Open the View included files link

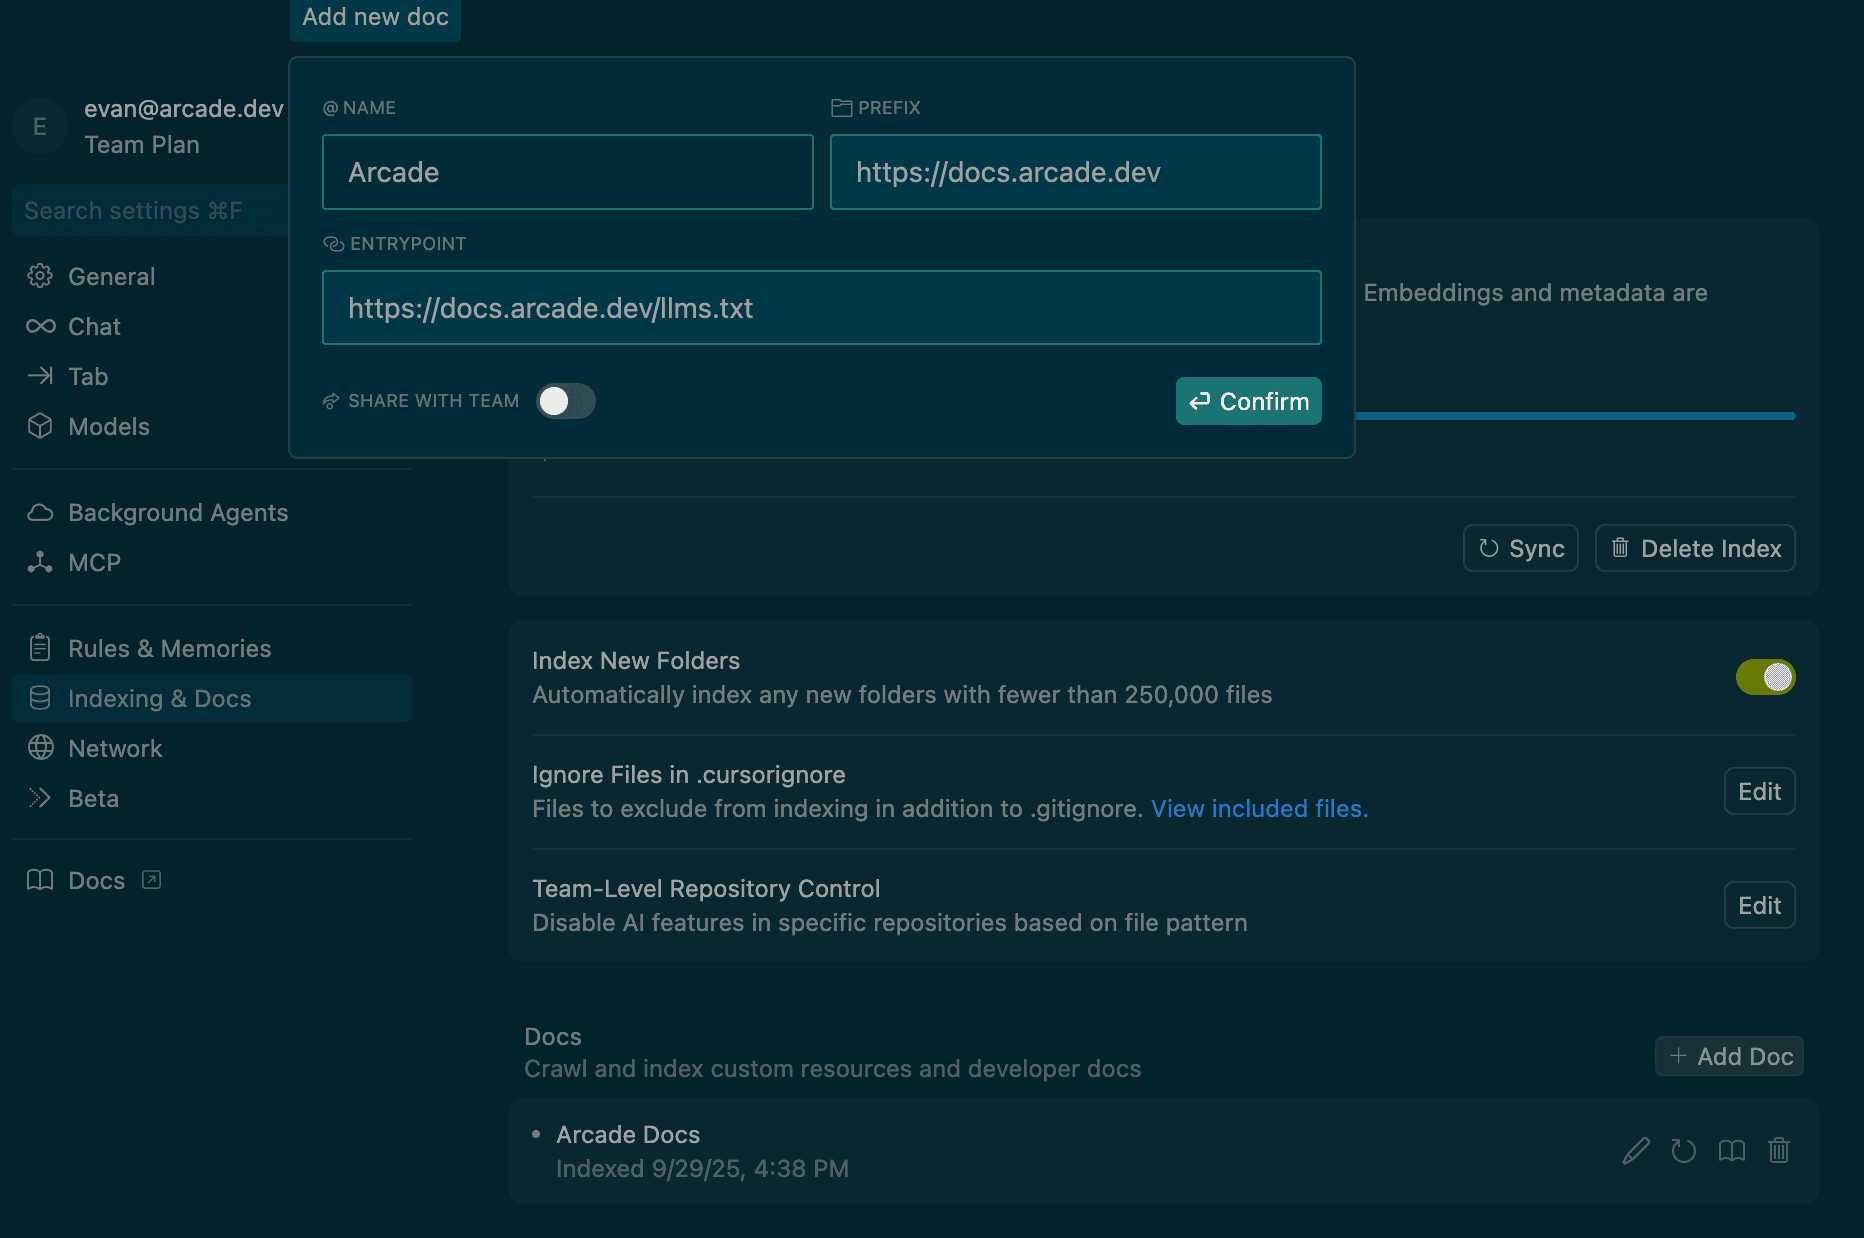pos(1259,809)
